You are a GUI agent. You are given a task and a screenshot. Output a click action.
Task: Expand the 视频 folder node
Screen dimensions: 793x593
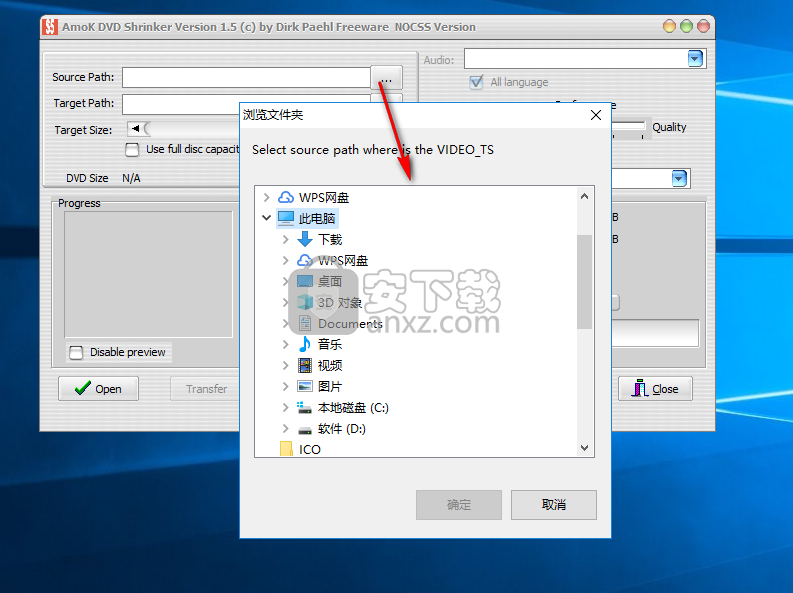click(x=286, y=365)
